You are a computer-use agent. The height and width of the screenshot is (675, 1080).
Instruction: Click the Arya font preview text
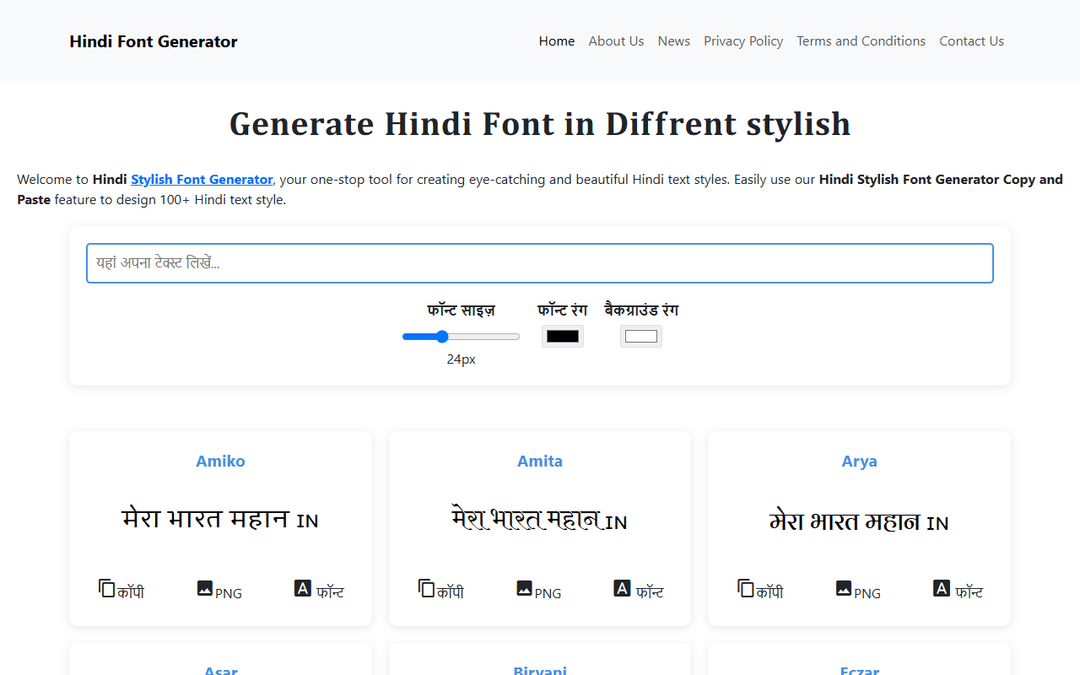click(x=859, y=521)
